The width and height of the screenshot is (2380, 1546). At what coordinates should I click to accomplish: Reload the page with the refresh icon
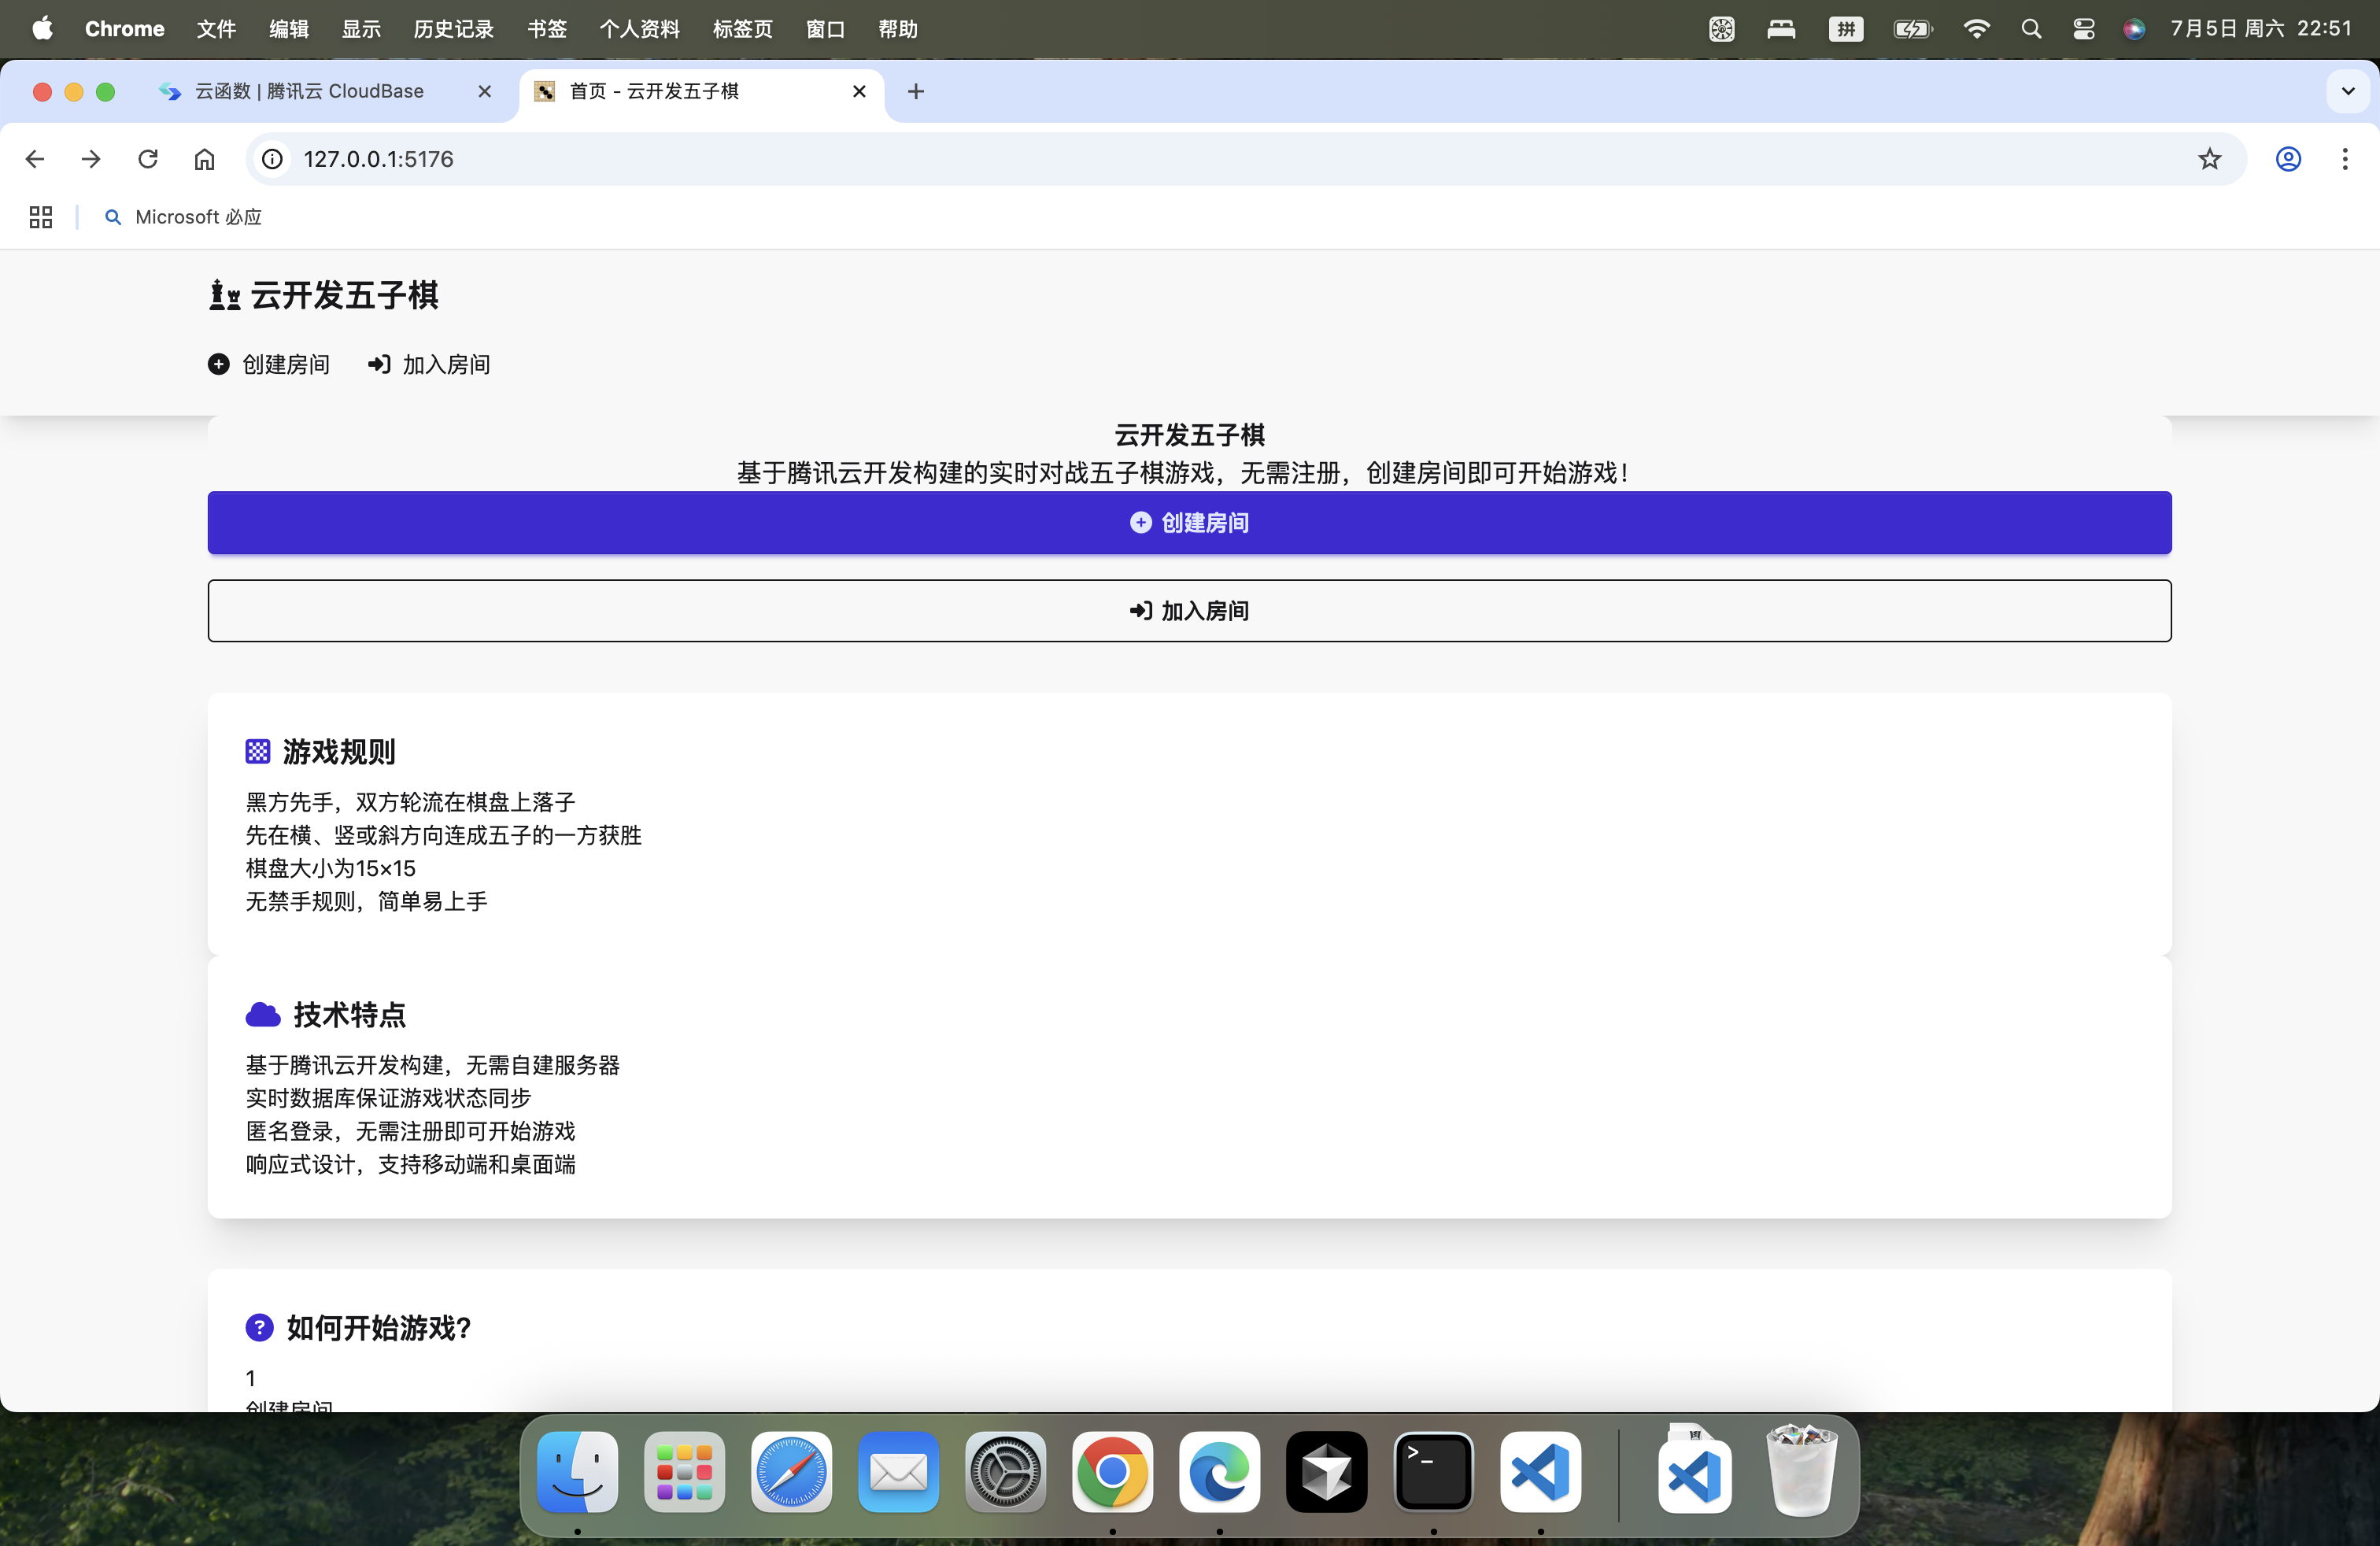click(x=148, y=159)
